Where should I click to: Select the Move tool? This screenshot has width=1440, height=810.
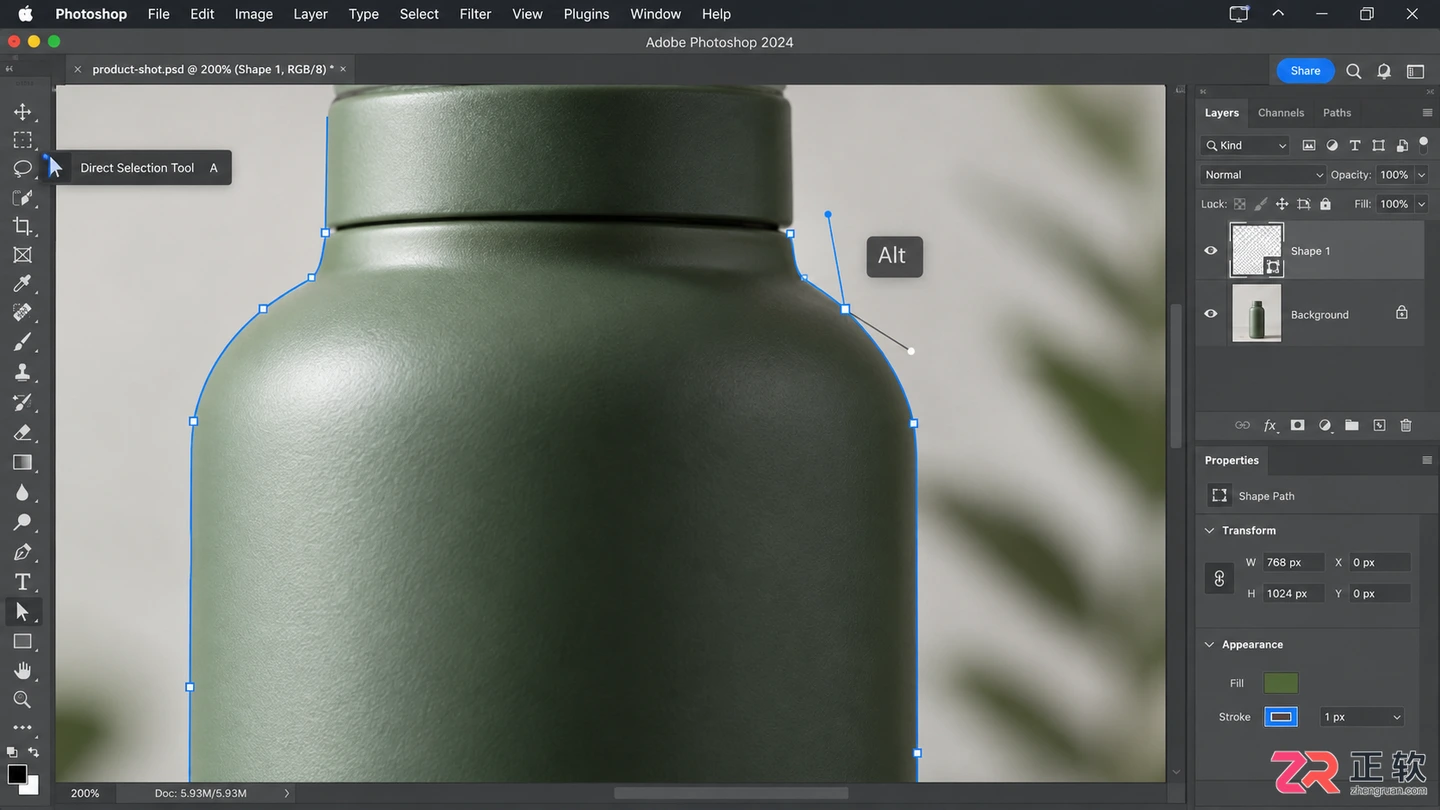tap(22, 112)
